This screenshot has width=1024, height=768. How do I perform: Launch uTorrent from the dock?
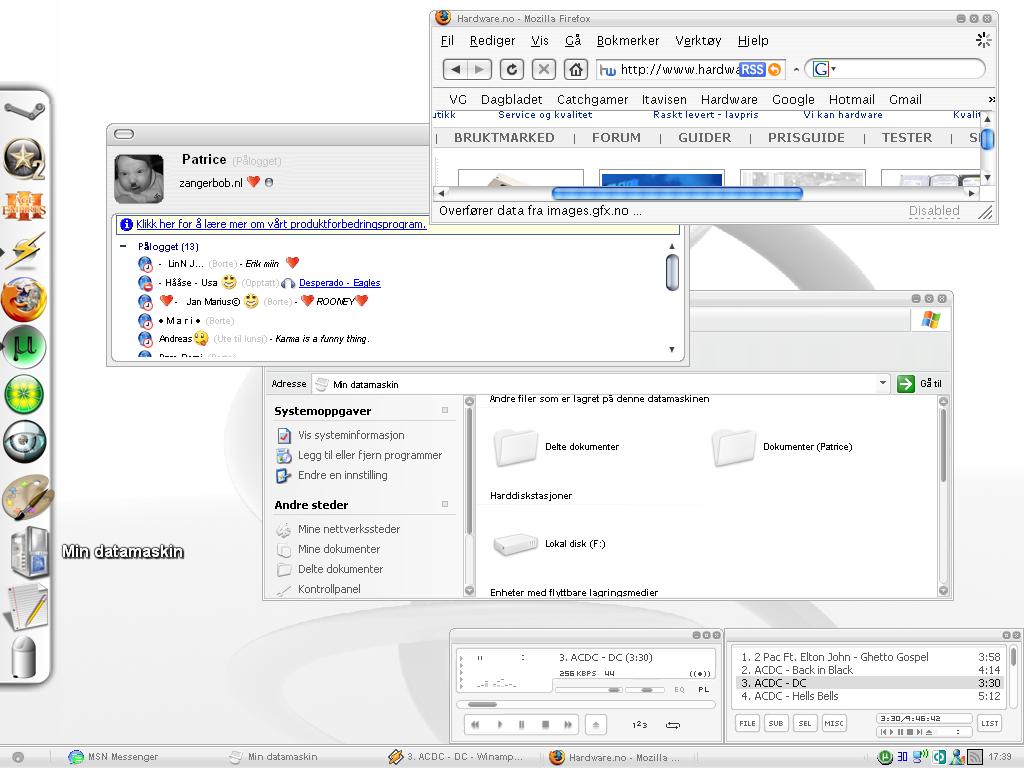click(x=25, y=347)
